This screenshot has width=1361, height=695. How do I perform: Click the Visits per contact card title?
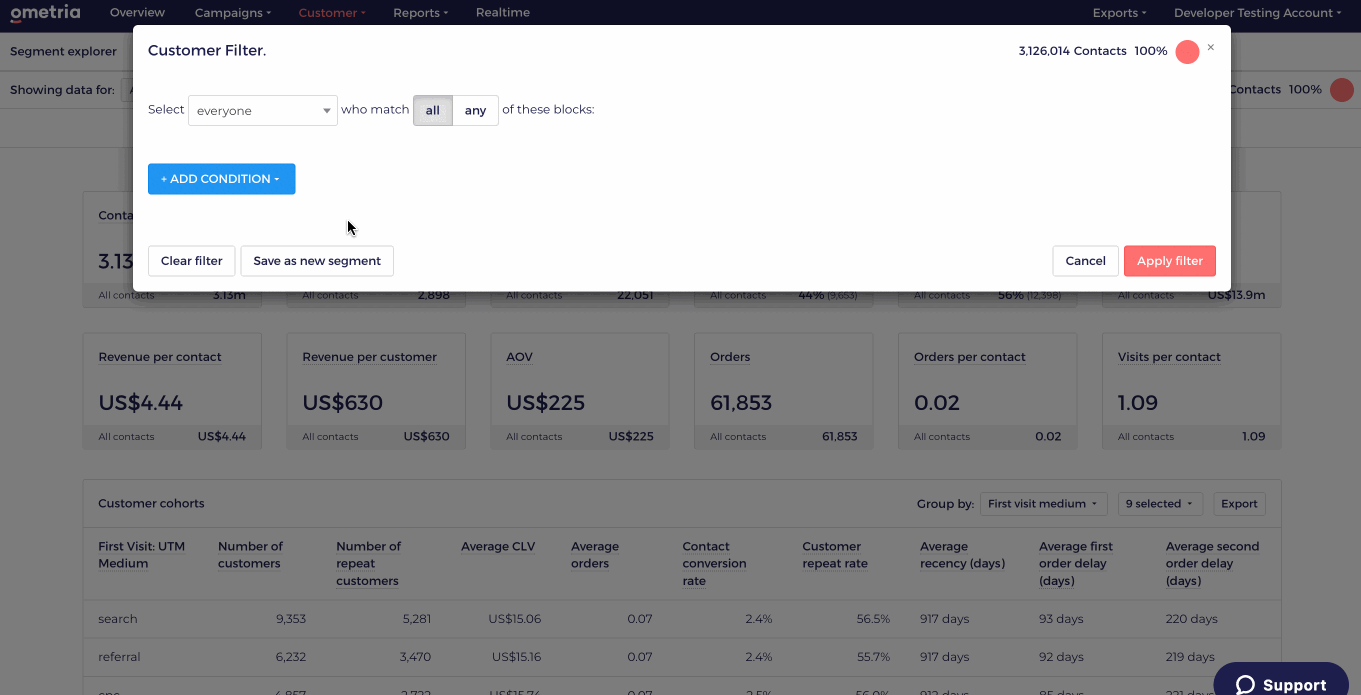tap(1169, 357)
